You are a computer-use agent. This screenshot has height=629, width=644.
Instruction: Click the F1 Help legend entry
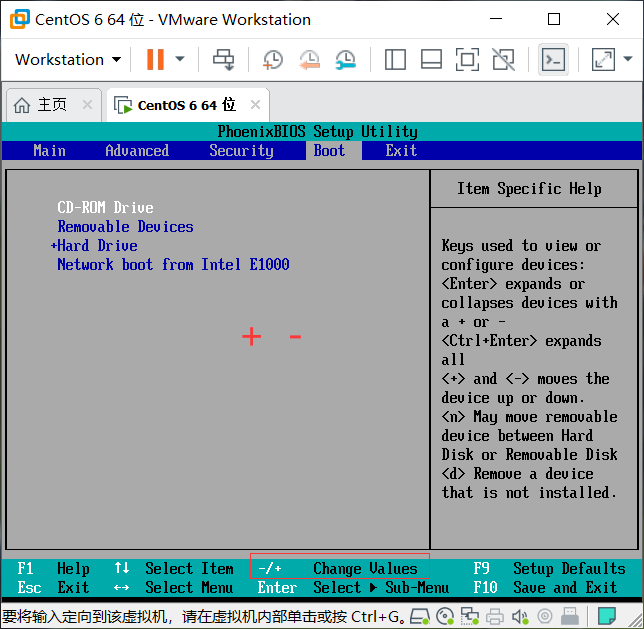pos(53,569)
